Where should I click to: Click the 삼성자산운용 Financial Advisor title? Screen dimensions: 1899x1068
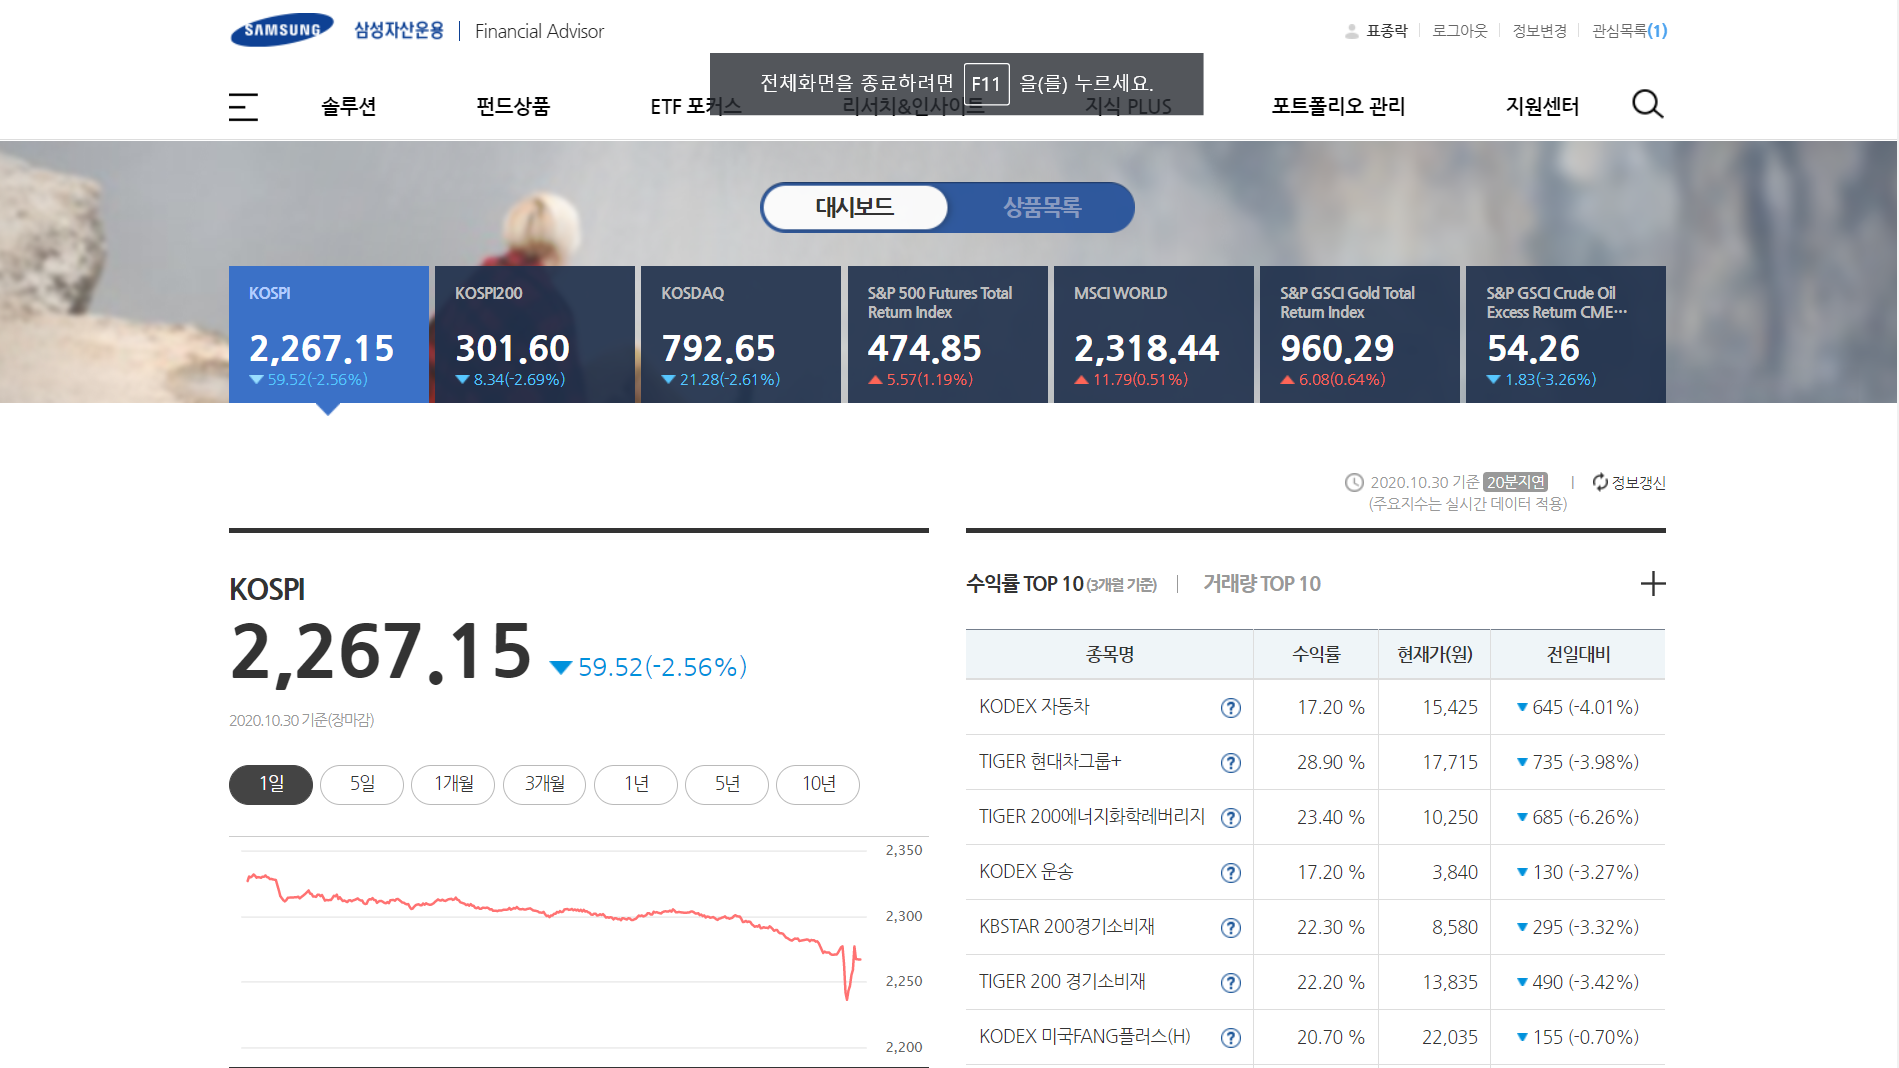(479, 31)
